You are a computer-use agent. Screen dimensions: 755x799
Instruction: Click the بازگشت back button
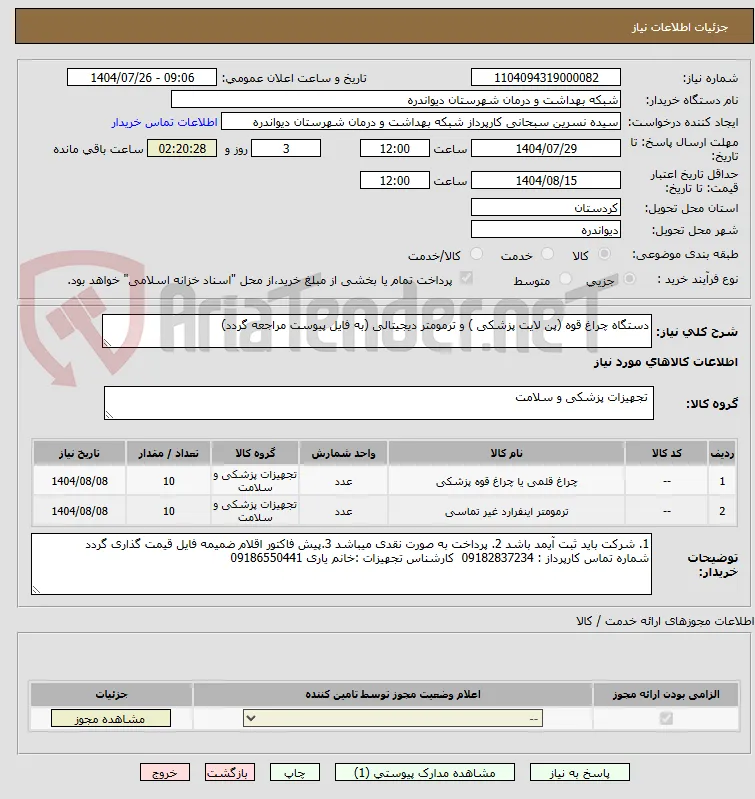pyautogui.click(x=229, y=773)
